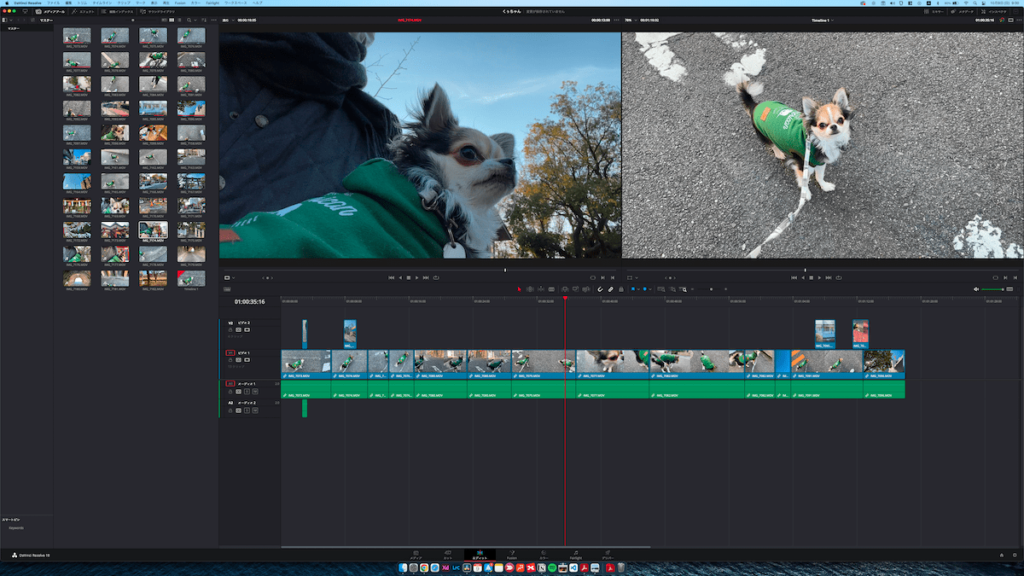Mute audio track A2
Viewport: 1024px width, 576px height.
(x=255, y=411)
